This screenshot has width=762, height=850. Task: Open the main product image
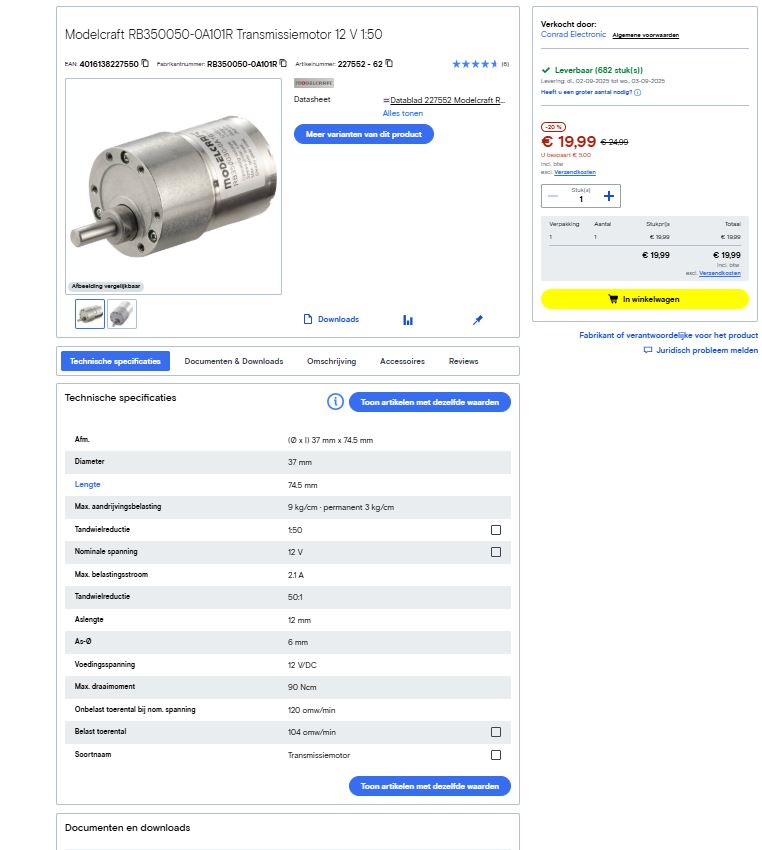(x=173, y=186)
